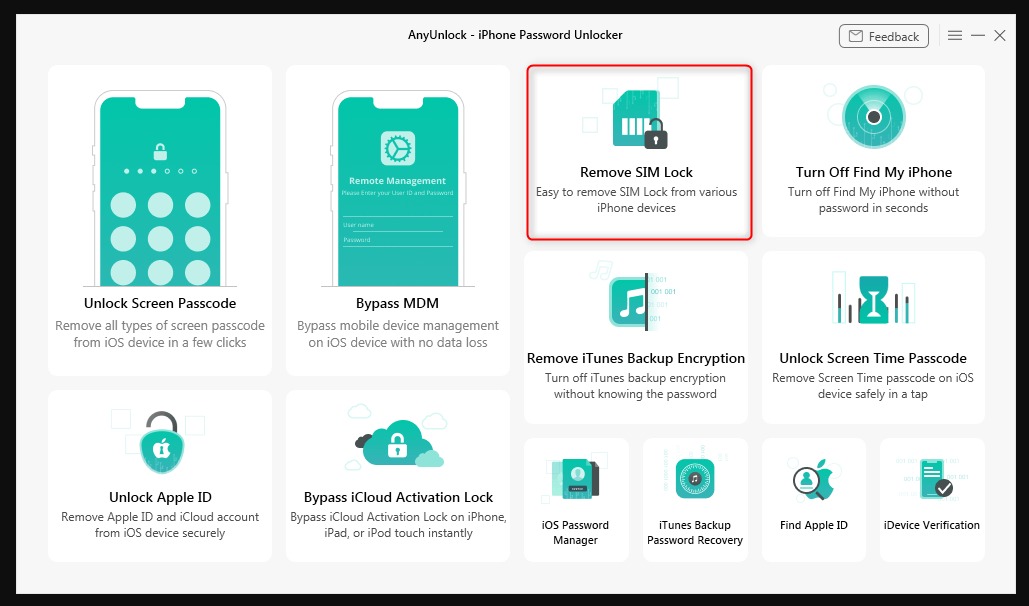Screen dimensions: 1029x606
Task: Select the Remove SIM Lock feature icon
Action: pyautogui.click(x=637, y=115)
